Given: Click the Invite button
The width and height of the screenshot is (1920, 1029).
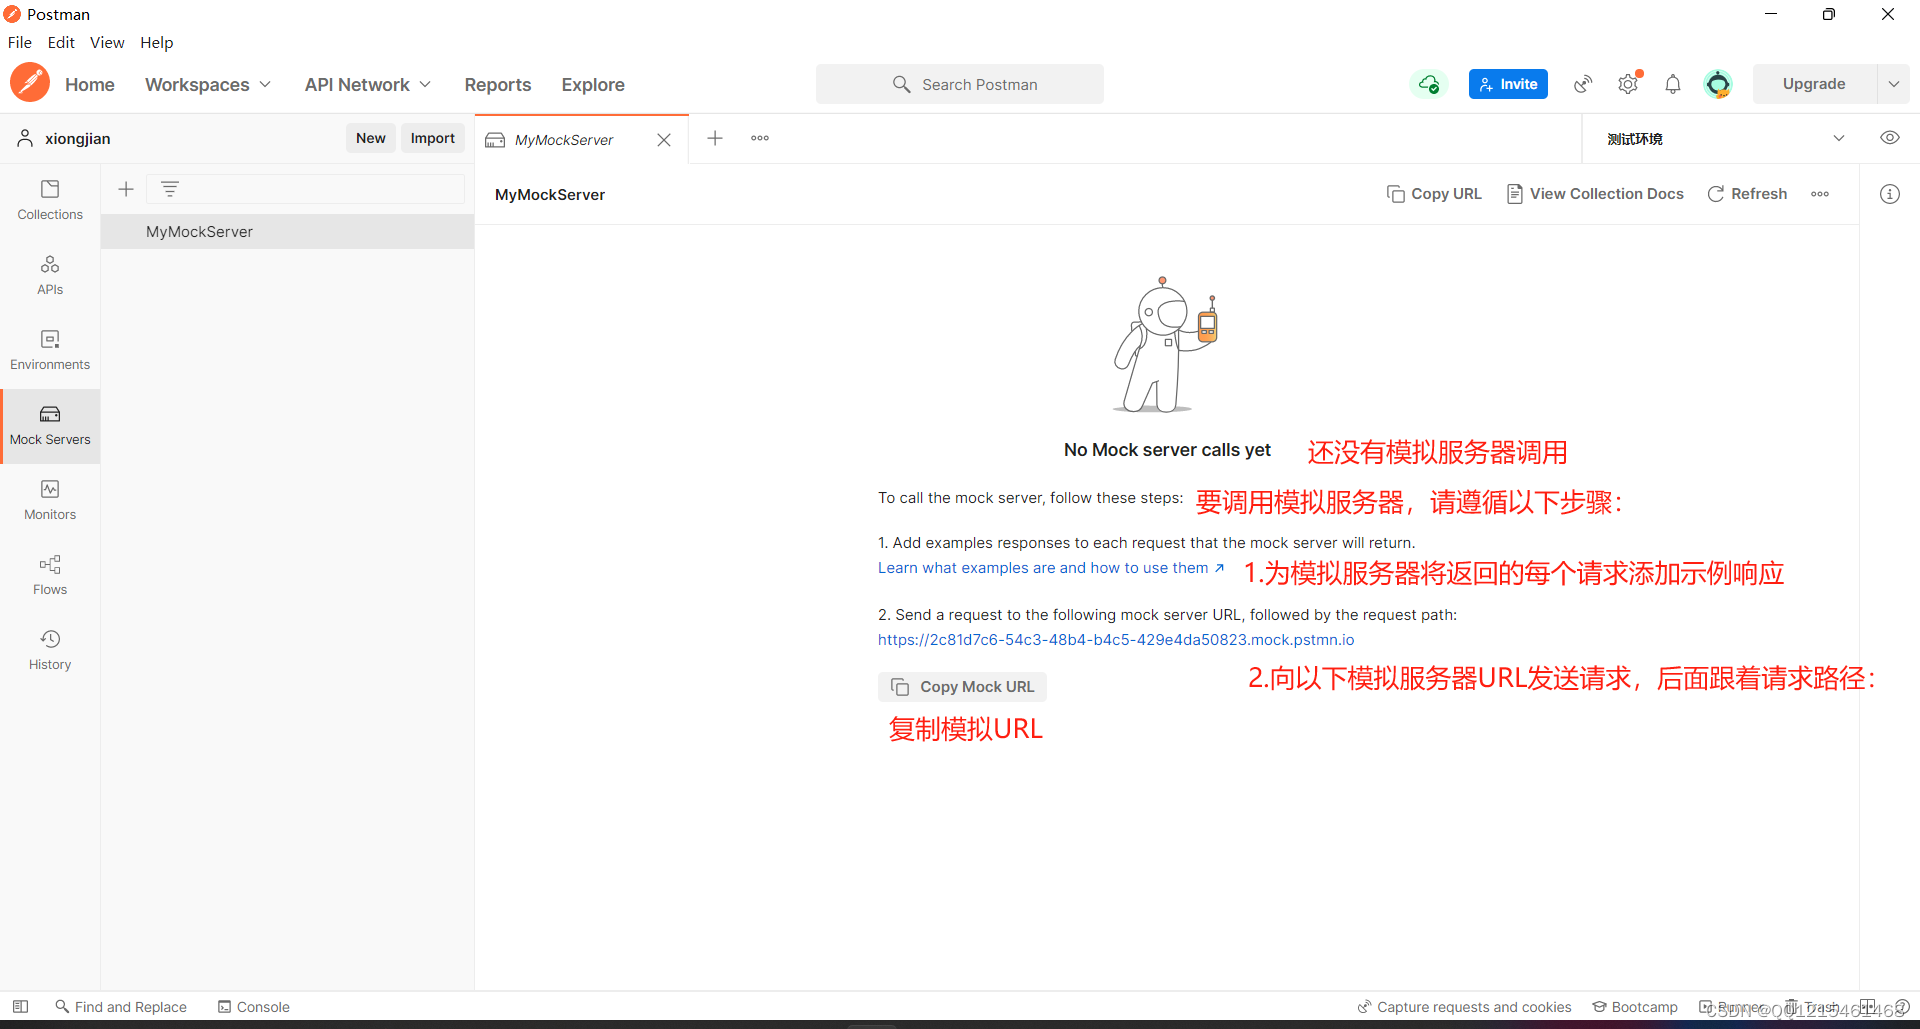Looking at the screenshot, I should click(1508, 84).
